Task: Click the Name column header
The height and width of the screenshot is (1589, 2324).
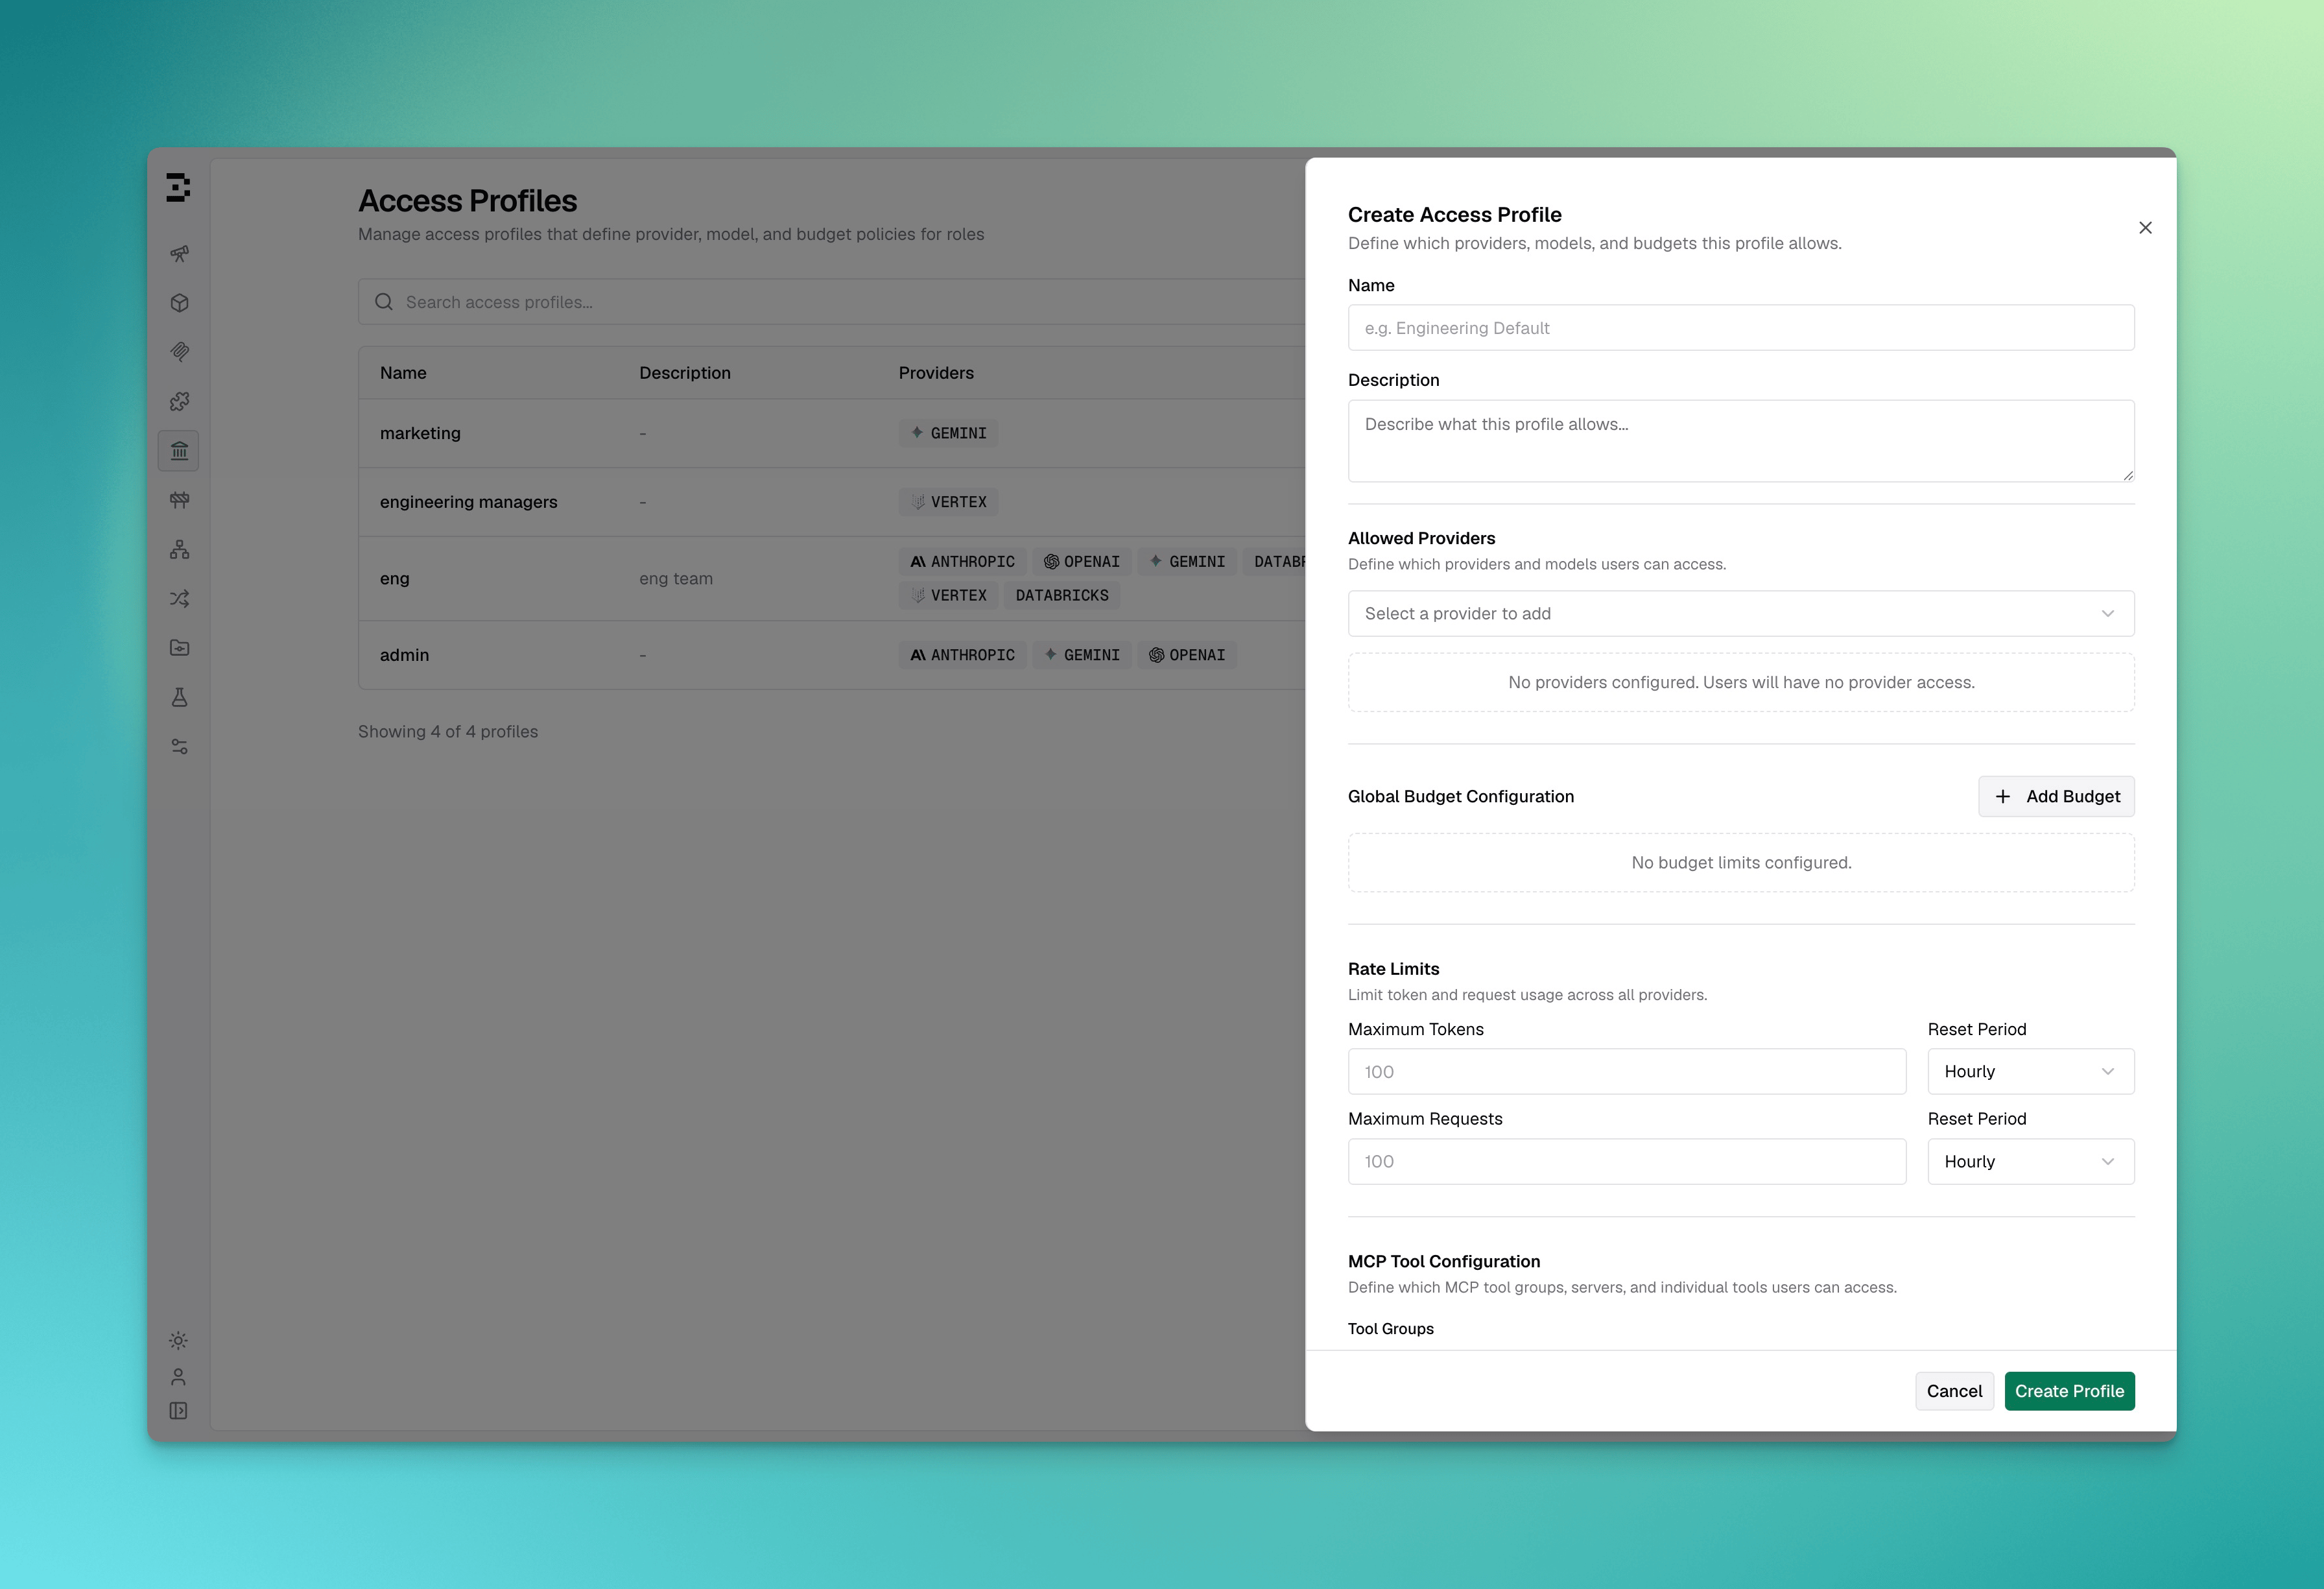Action: click(x=403, y=373)
